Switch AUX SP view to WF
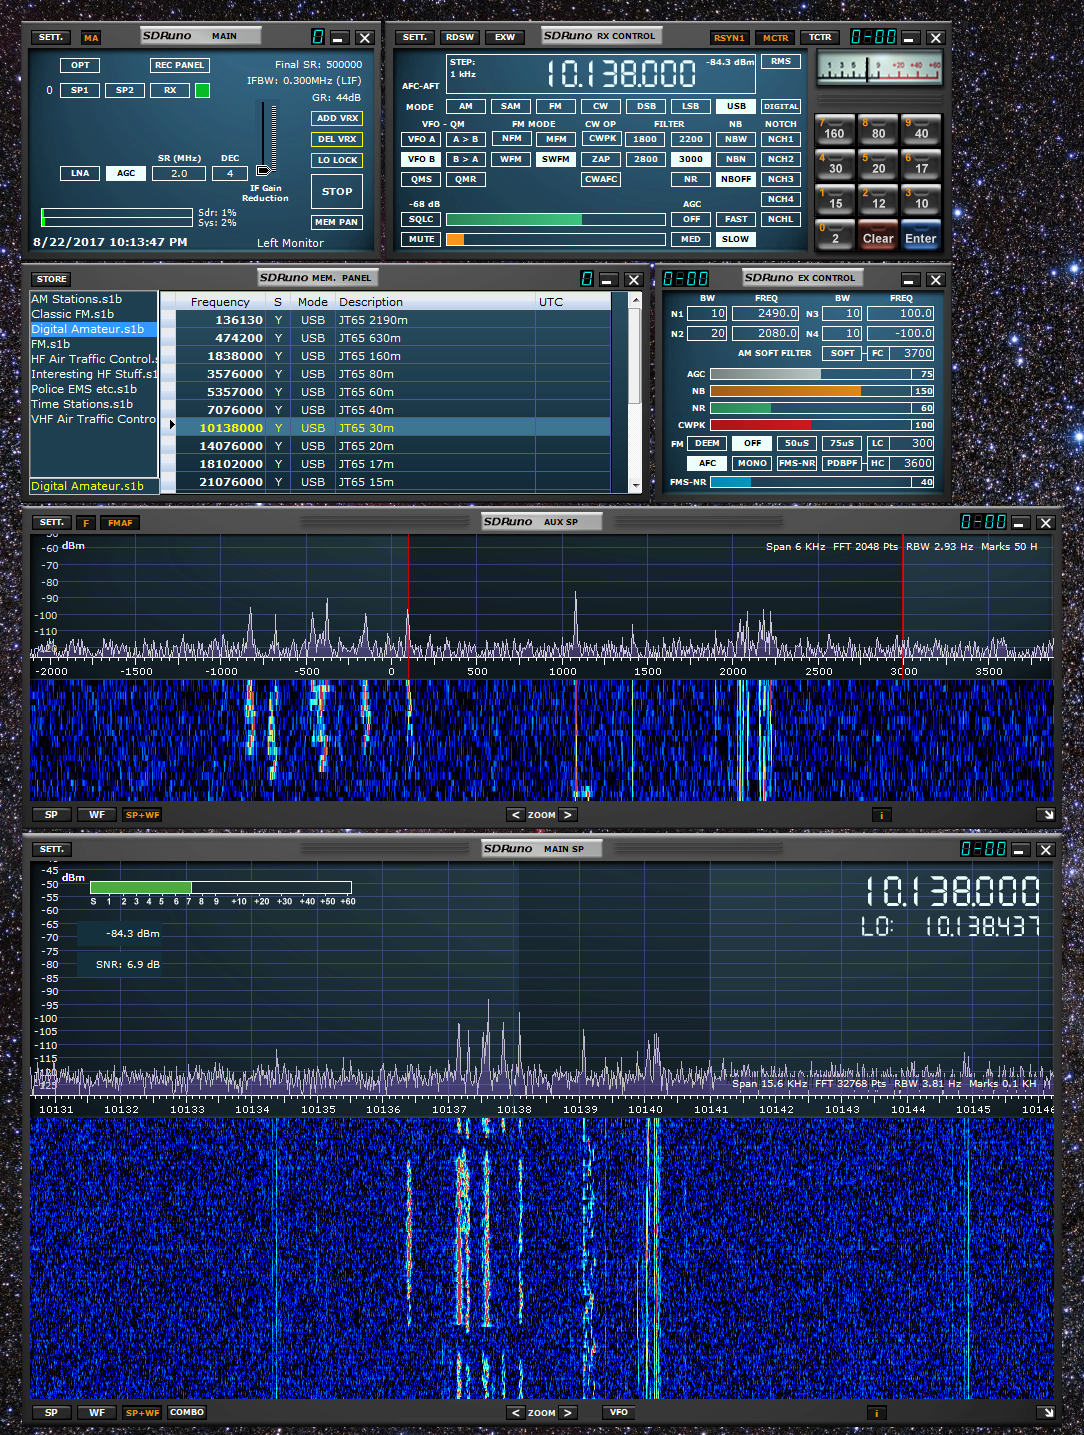Viewport: 1084px width, 1435px height. pos(97,815)
